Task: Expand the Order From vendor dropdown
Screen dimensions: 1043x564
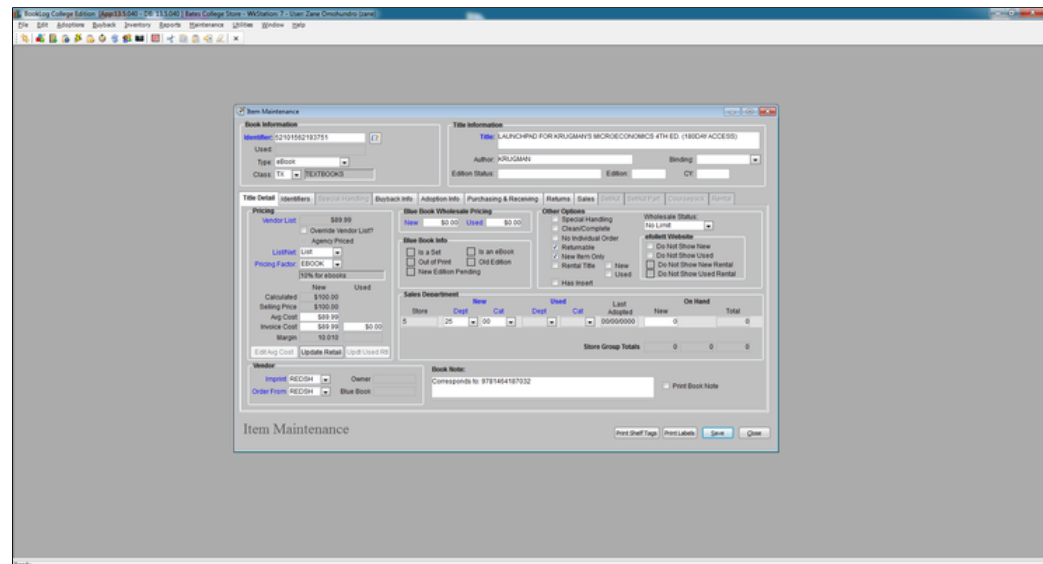Action: (325, 392)
